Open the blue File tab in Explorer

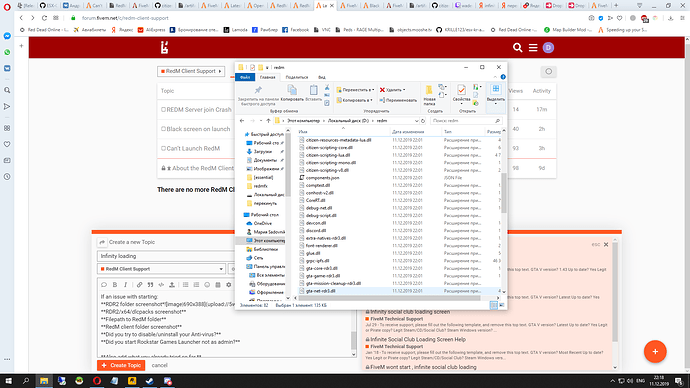pos(245,77)
